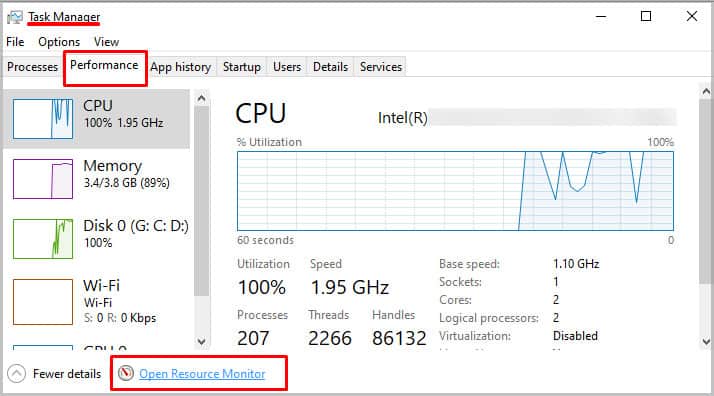Select the Memory usage mini graph
714x396 pixels.
tap(43, 179)
